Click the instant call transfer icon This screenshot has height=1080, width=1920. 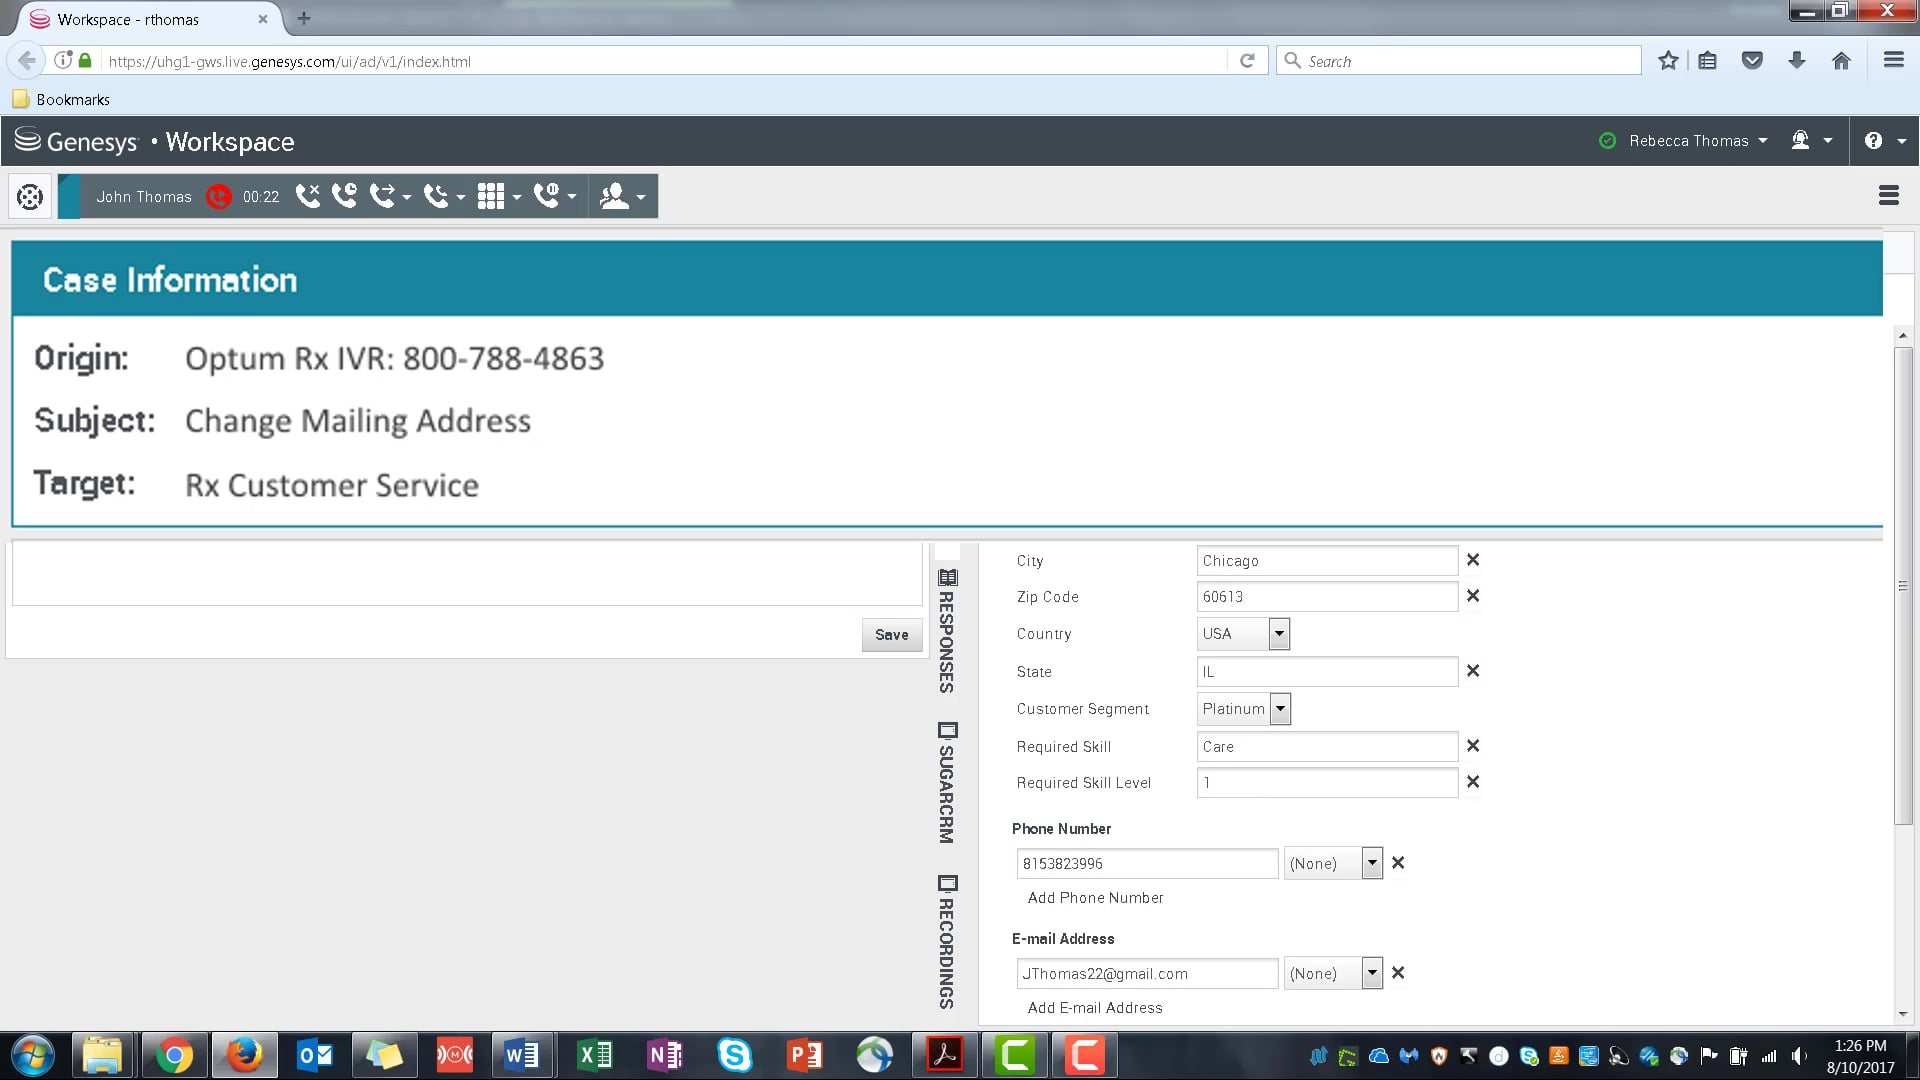tap(382, 196)
